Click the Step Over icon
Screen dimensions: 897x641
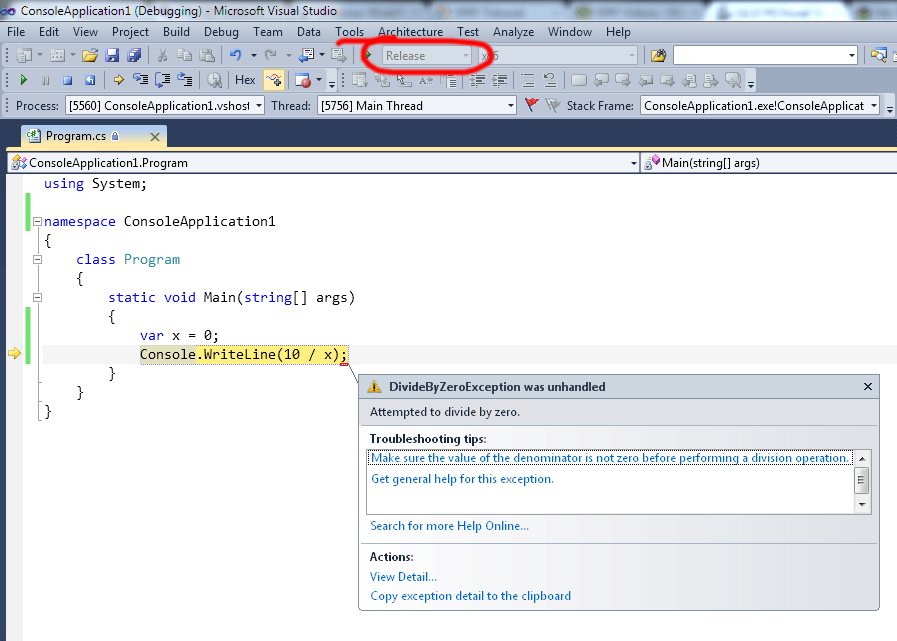[162, 80]
